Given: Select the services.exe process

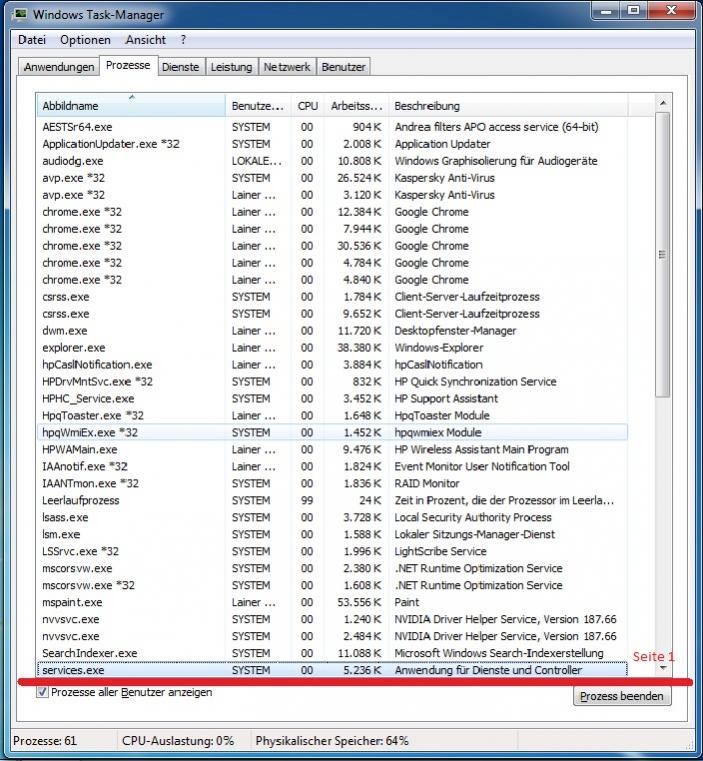Looking at the screenshot, I should tap(332, 670).
